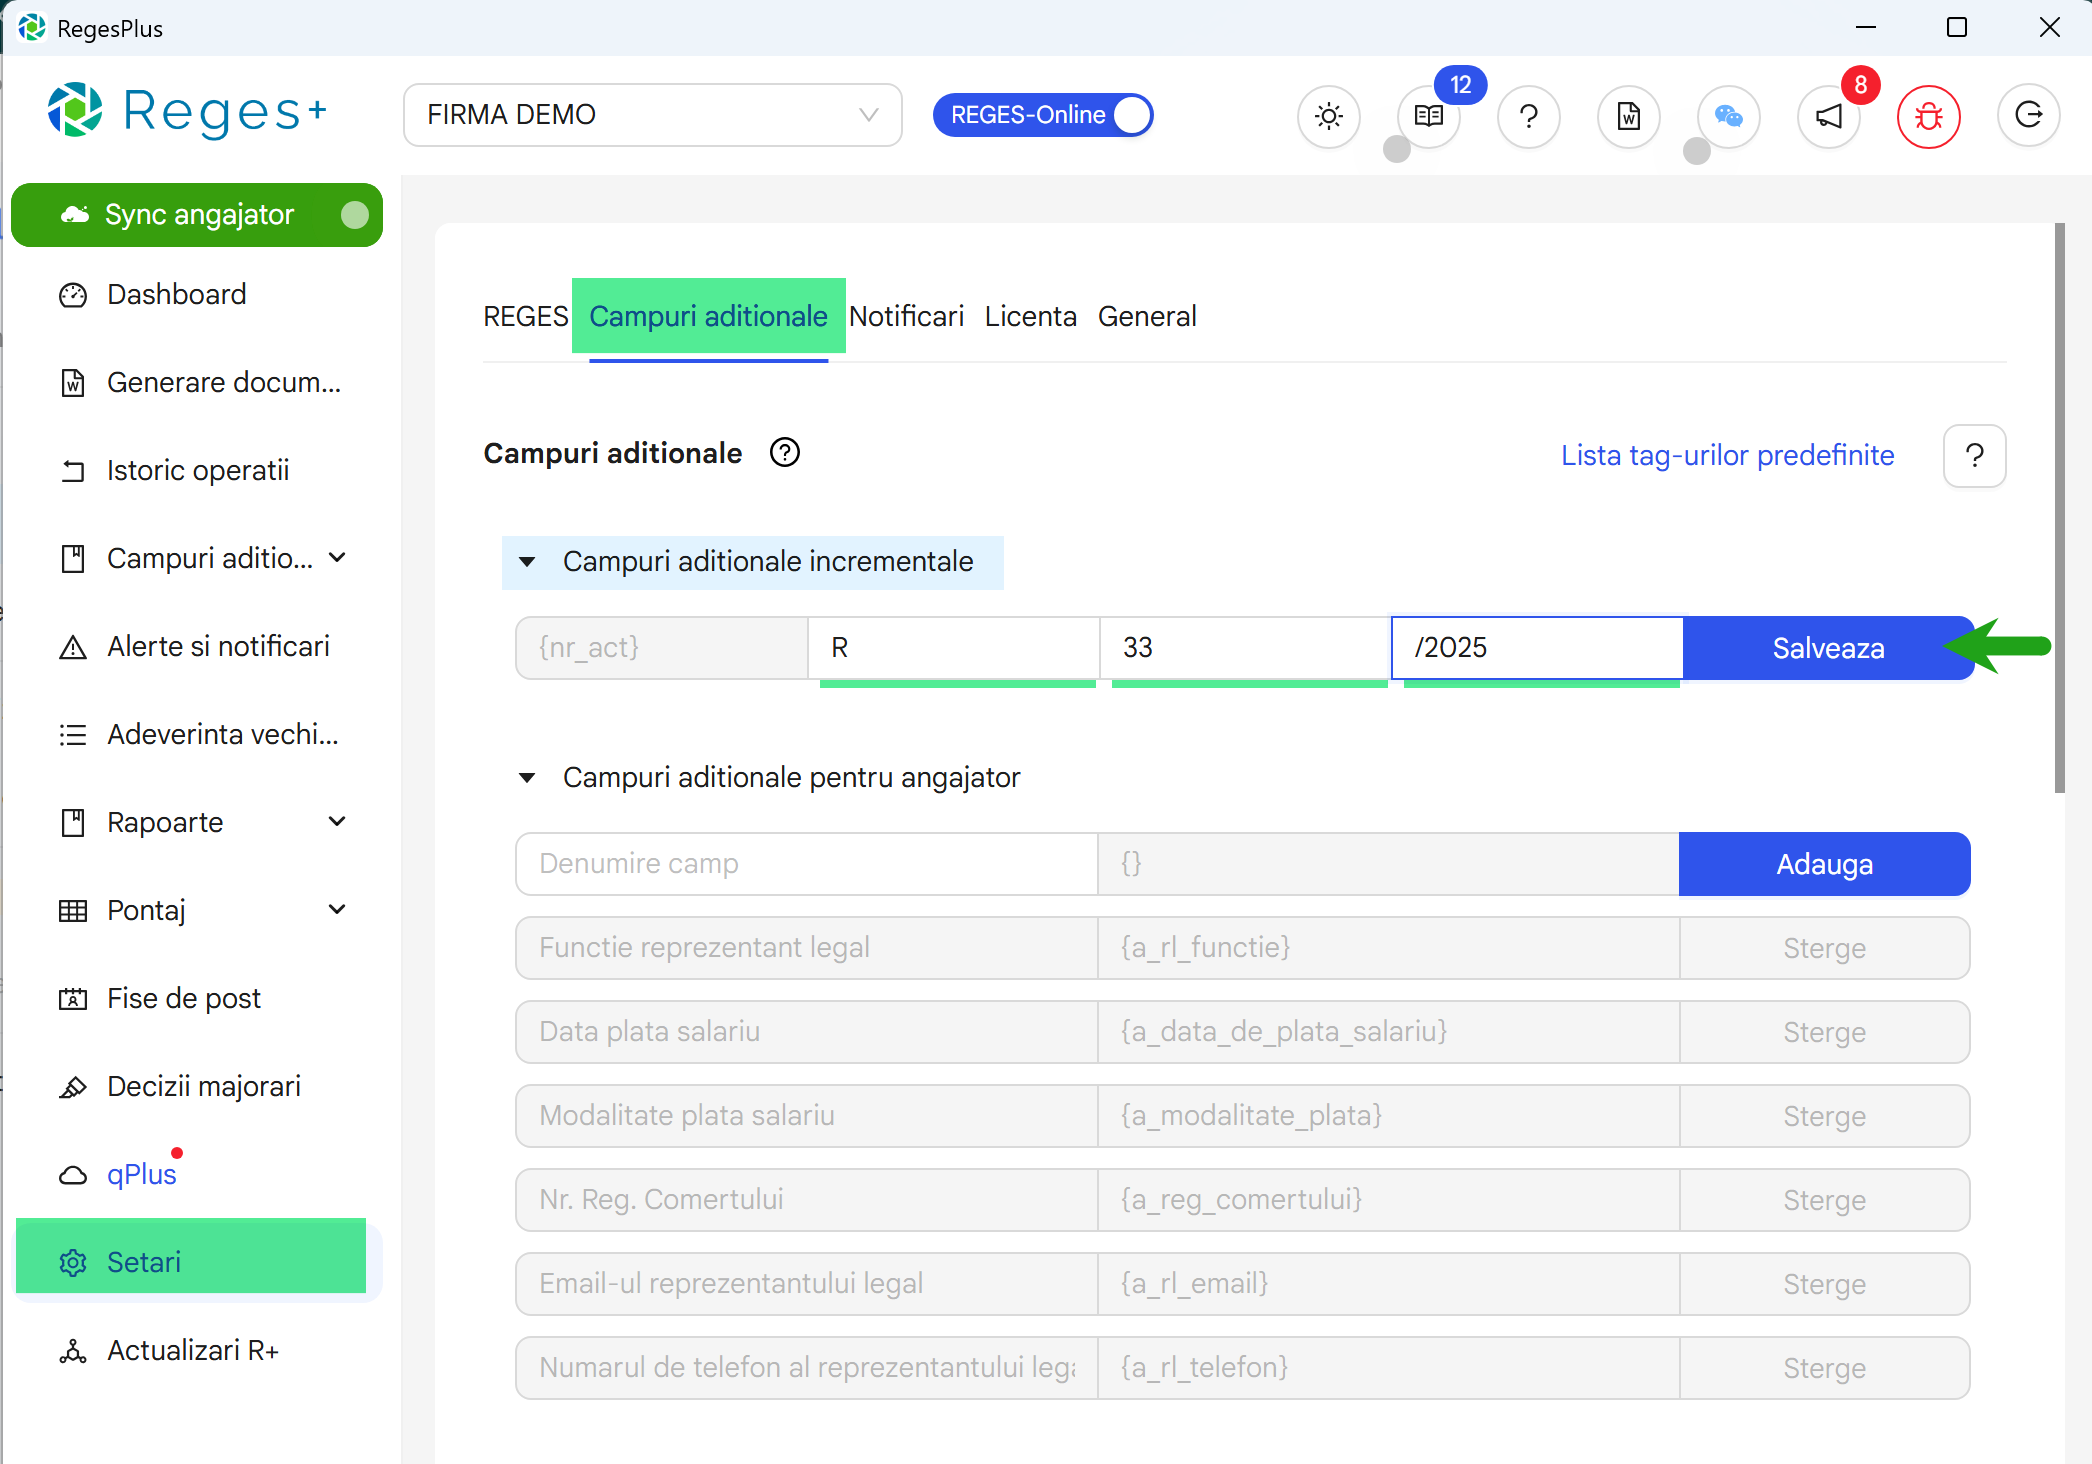Click the red bug report icon

[x=1928, y=116]
